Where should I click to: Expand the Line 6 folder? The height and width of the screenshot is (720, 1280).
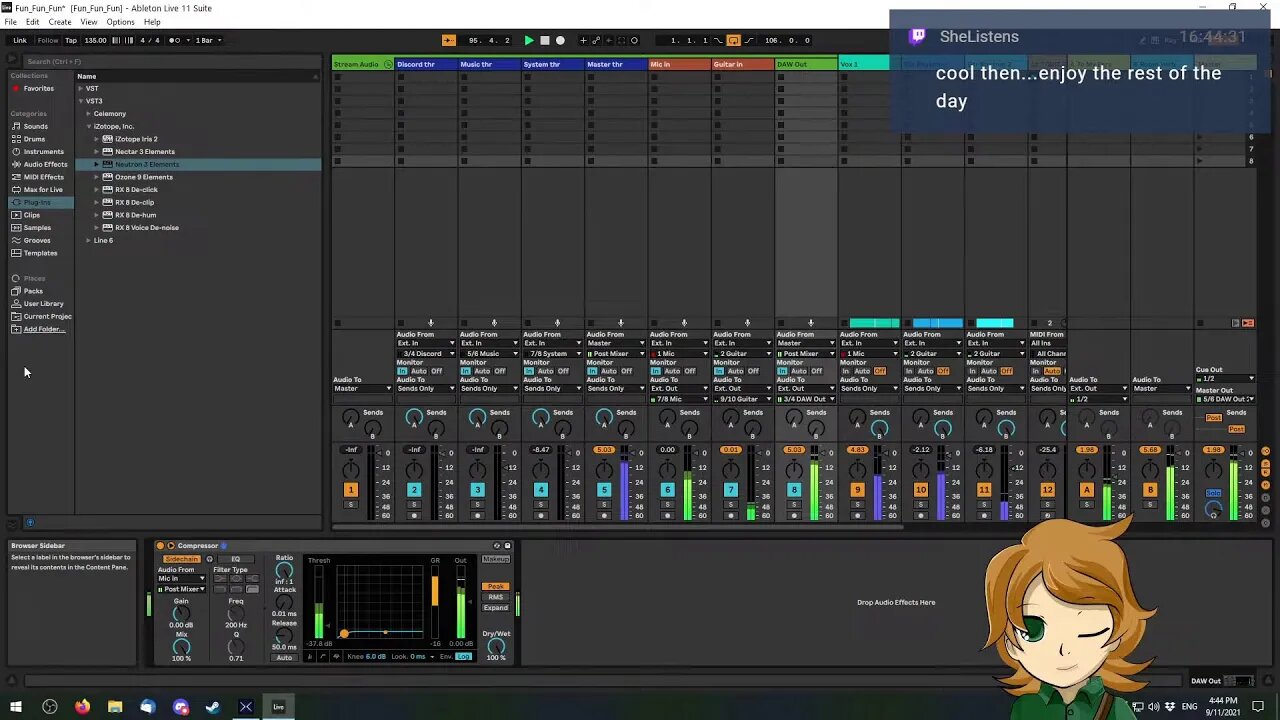89,240
